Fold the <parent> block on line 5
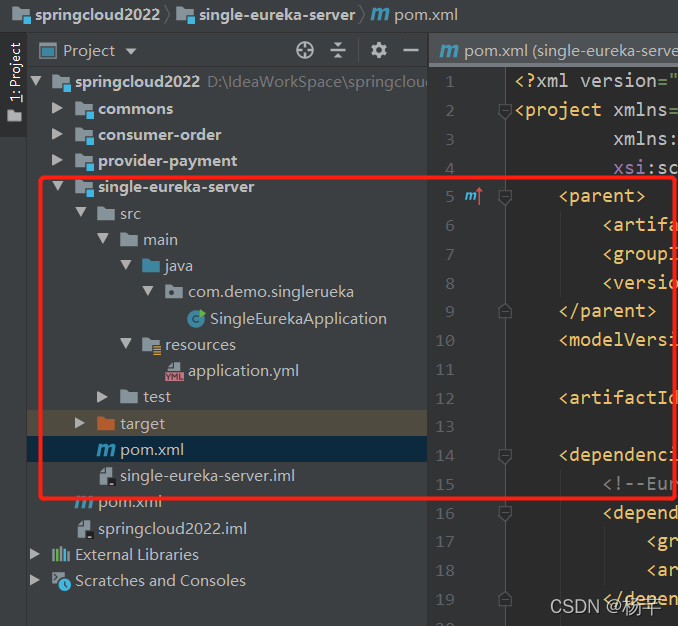Viewport: 678px width, 626px height. tap(505, 197)
